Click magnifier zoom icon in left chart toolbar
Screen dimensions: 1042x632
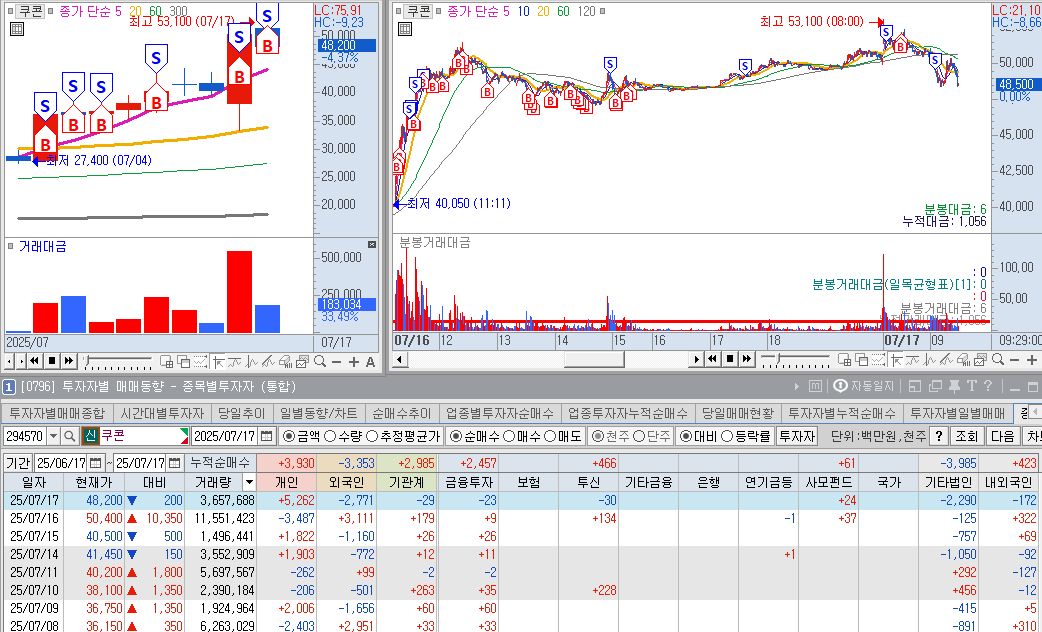coord(320,362)
